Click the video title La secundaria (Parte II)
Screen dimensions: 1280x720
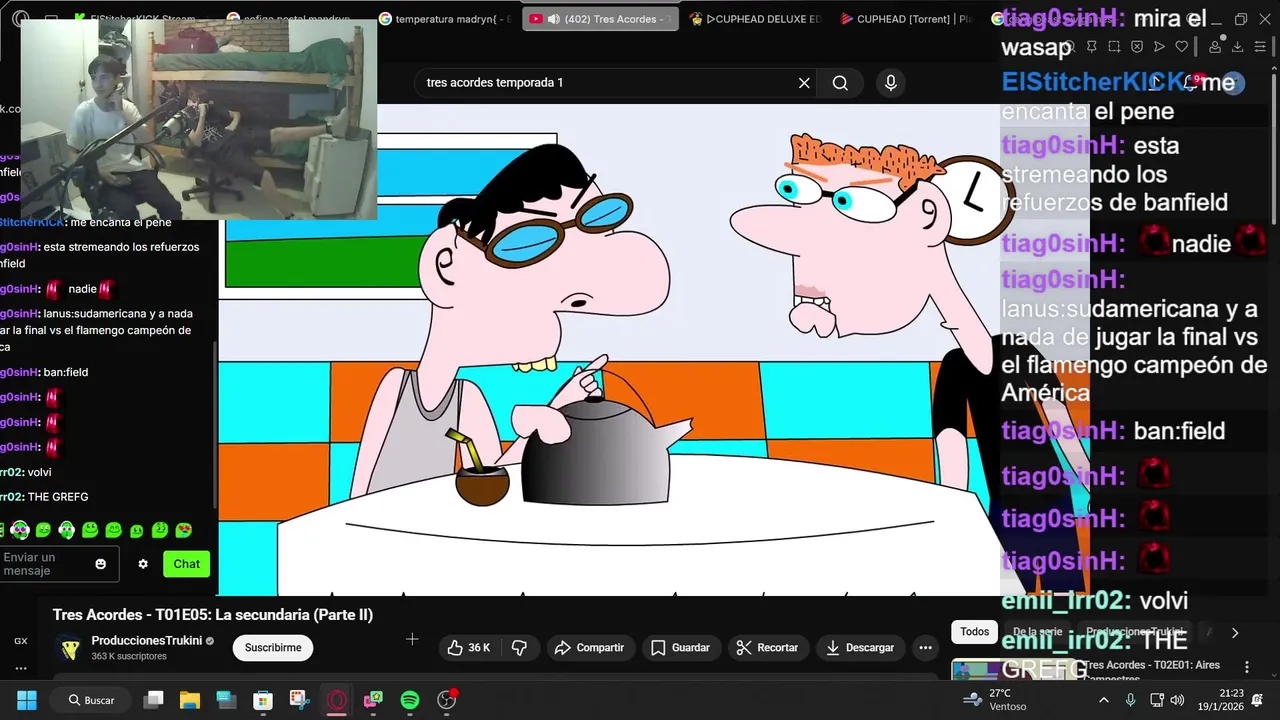213,615
